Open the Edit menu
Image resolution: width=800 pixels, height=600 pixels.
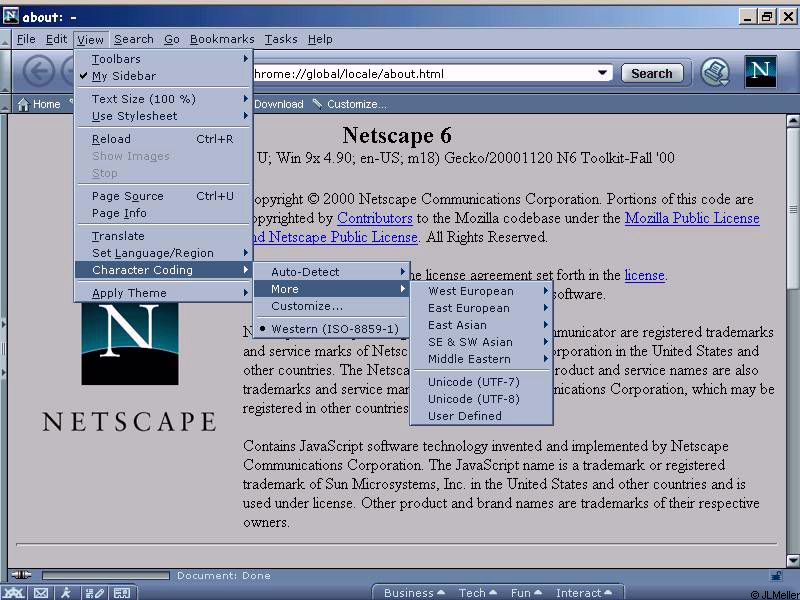point(56,39)
